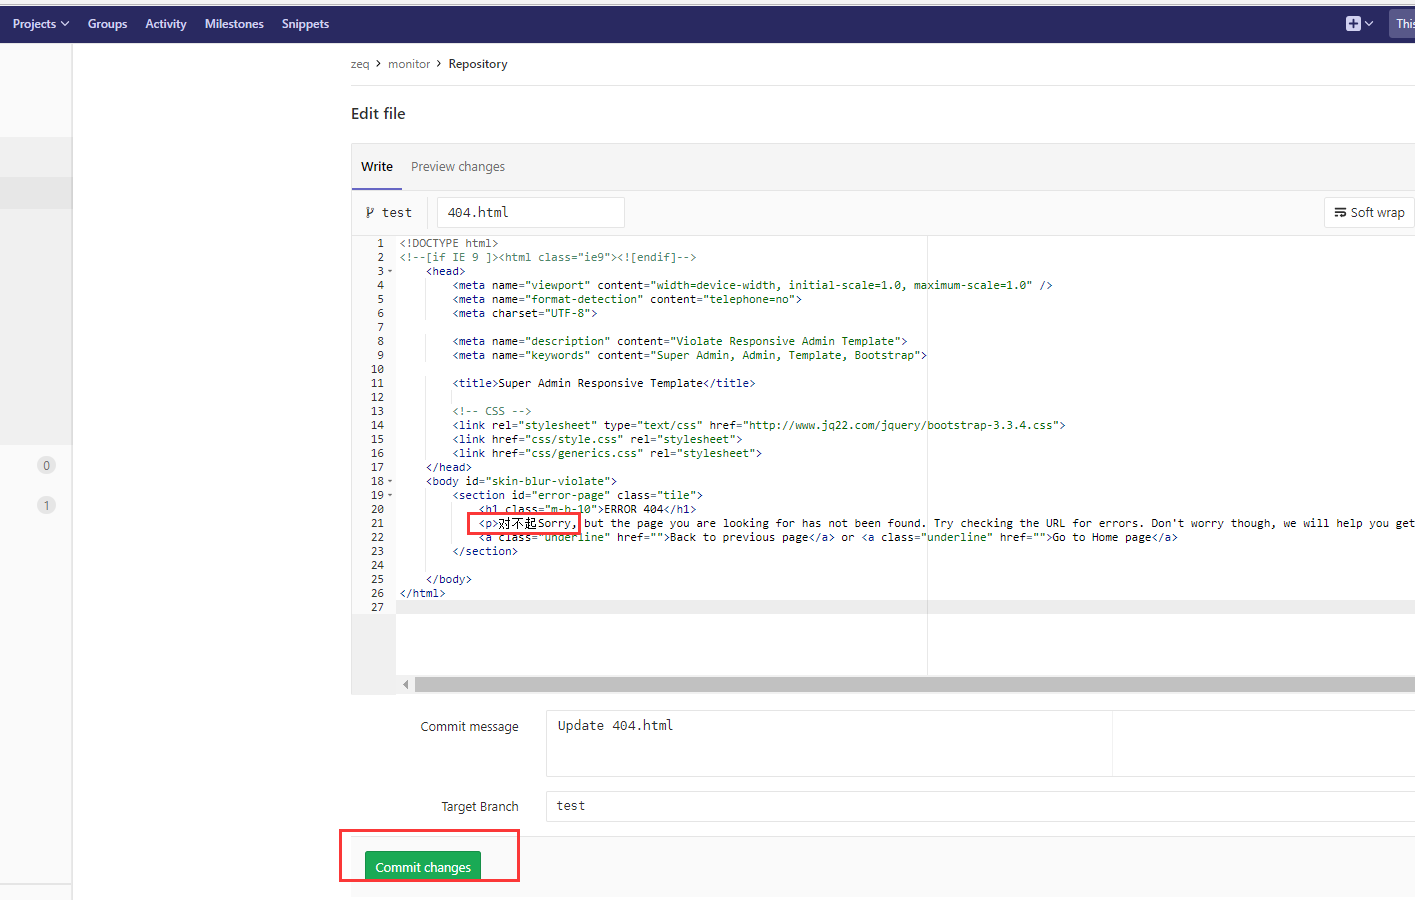Click the "+" create new icon in the navbar
Image resolution: width=1415 pixels, height=900 pixels.
(x=1351, y=22)
